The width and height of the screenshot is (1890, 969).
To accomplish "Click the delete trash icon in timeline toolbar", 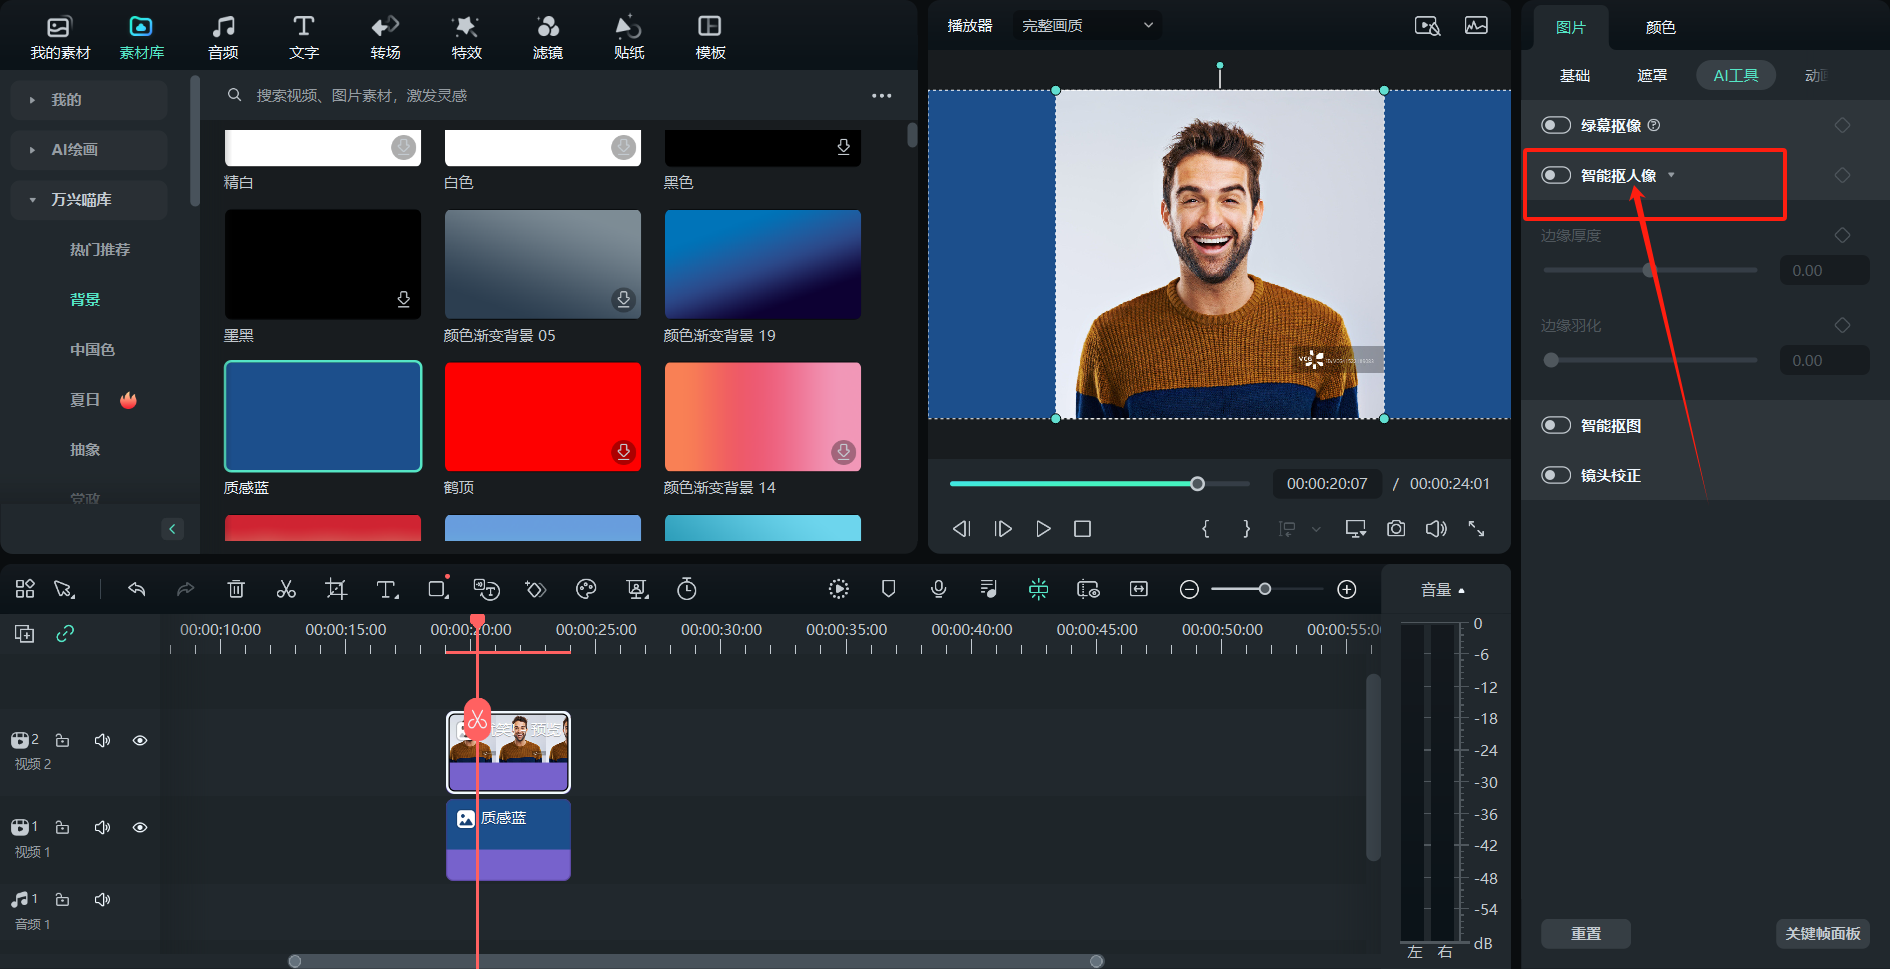I will click(x=236, y=589).
